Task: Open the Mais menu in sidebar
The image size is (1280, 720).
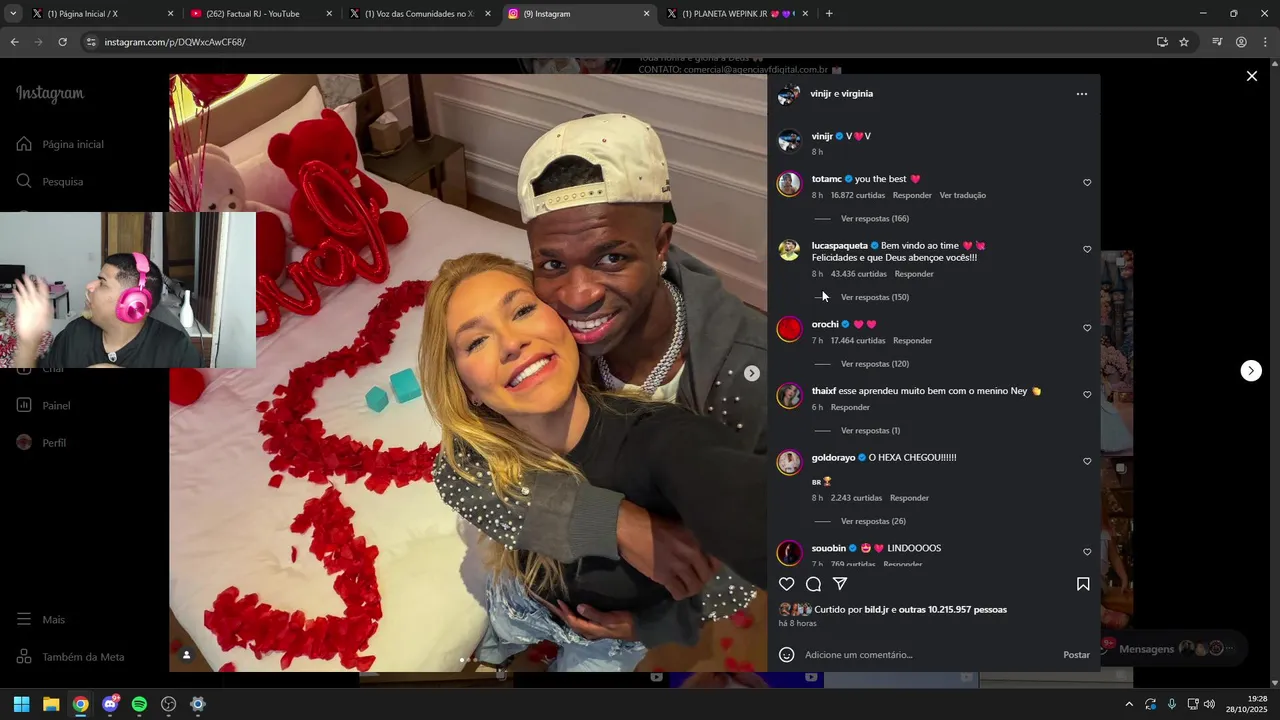Action: tap(41, 620)
